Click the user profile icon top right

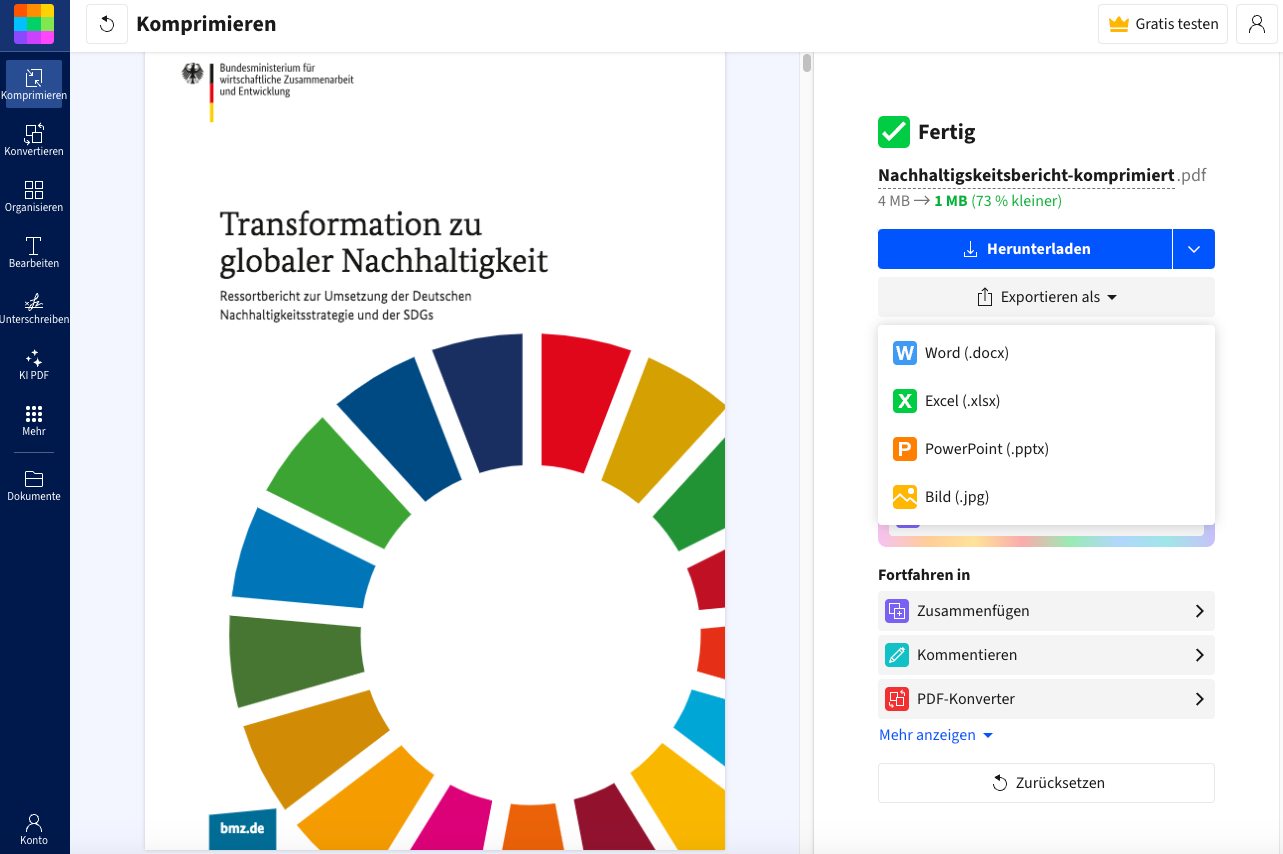[x=1257, y=24]
